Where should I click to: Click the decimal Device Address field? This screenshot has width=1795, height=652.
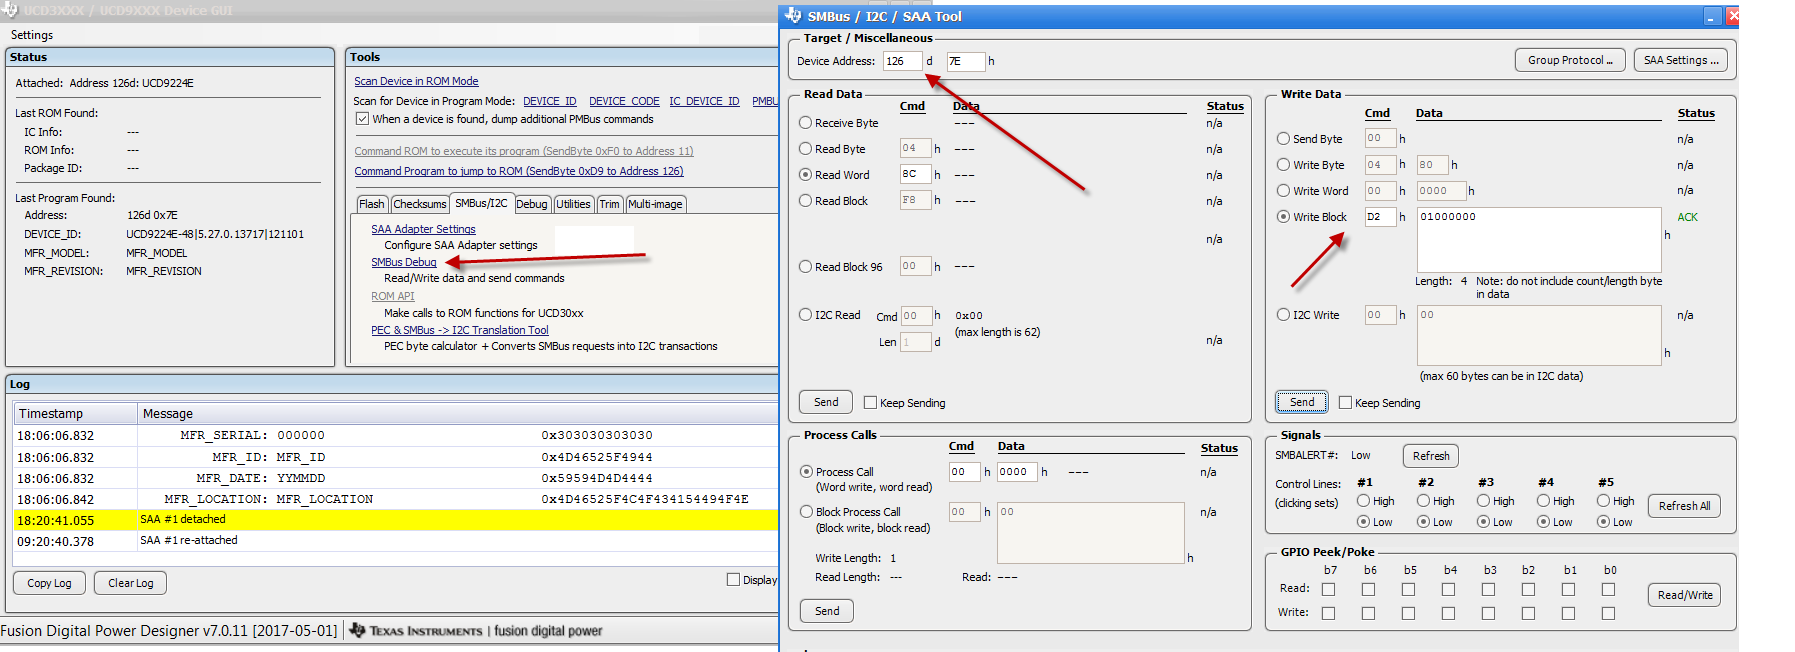[x=902, y=61]
